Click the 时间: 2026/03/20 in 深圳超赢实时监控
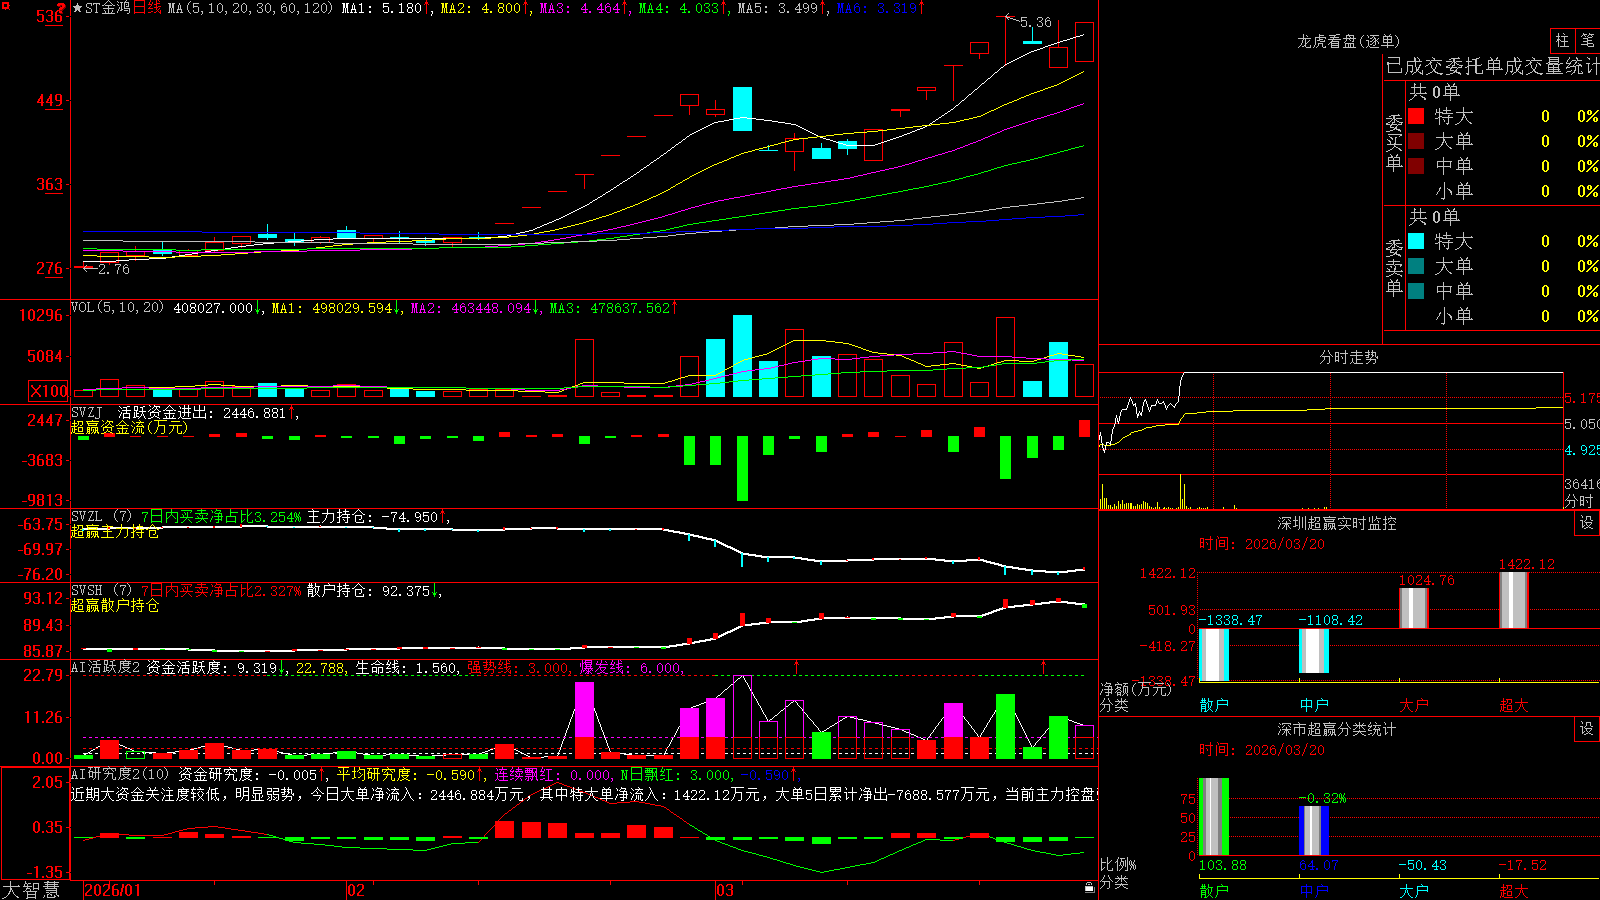Screen dimensions: 1600x900 click(x=1262, y=544)
